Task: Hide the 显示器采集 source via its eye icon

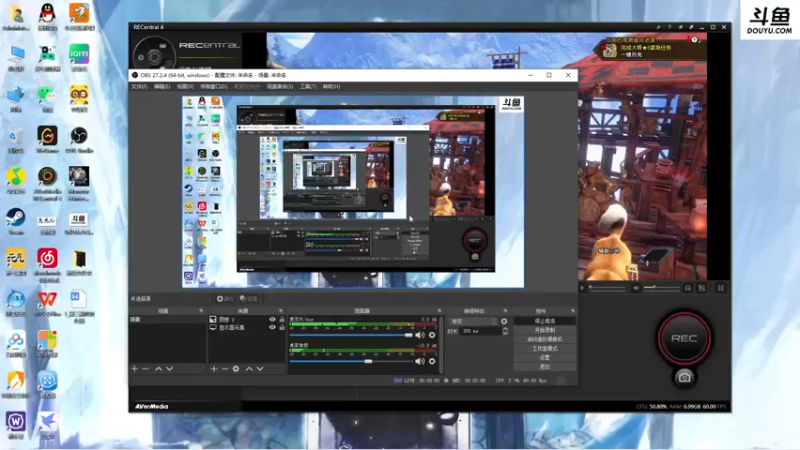Action: tap(272, 328)
